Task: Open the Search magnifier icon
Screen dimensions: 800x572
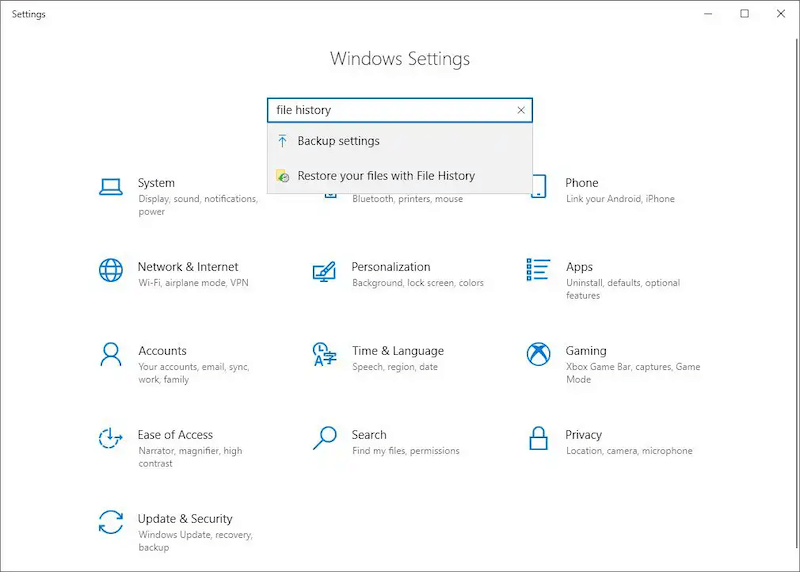Action: tap(324, 438)
